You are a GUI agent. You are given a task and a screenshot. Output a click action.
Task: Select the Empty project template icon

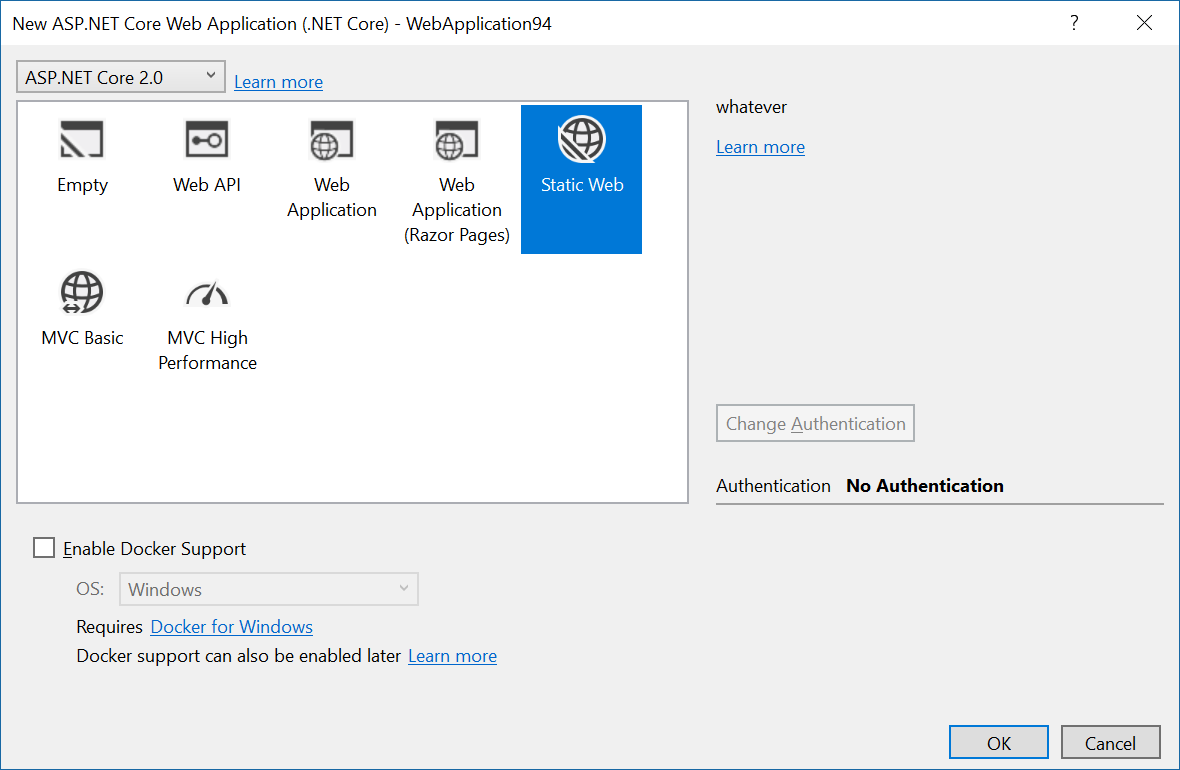pyautogui.click(x=81, y=139)
